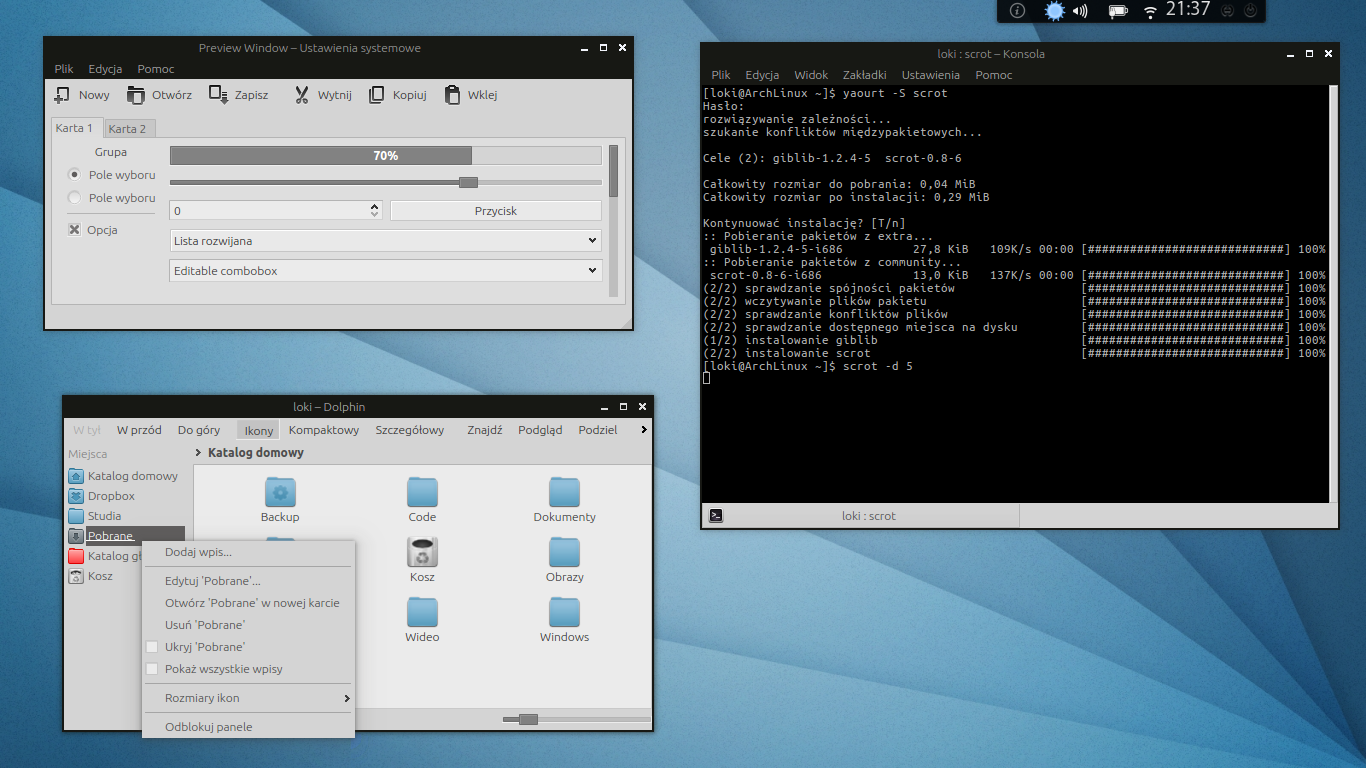1366x768 pixels.
Task: Select the second Pole wyboru radio button
Action: pyautogui.click(x=74, y=198)
